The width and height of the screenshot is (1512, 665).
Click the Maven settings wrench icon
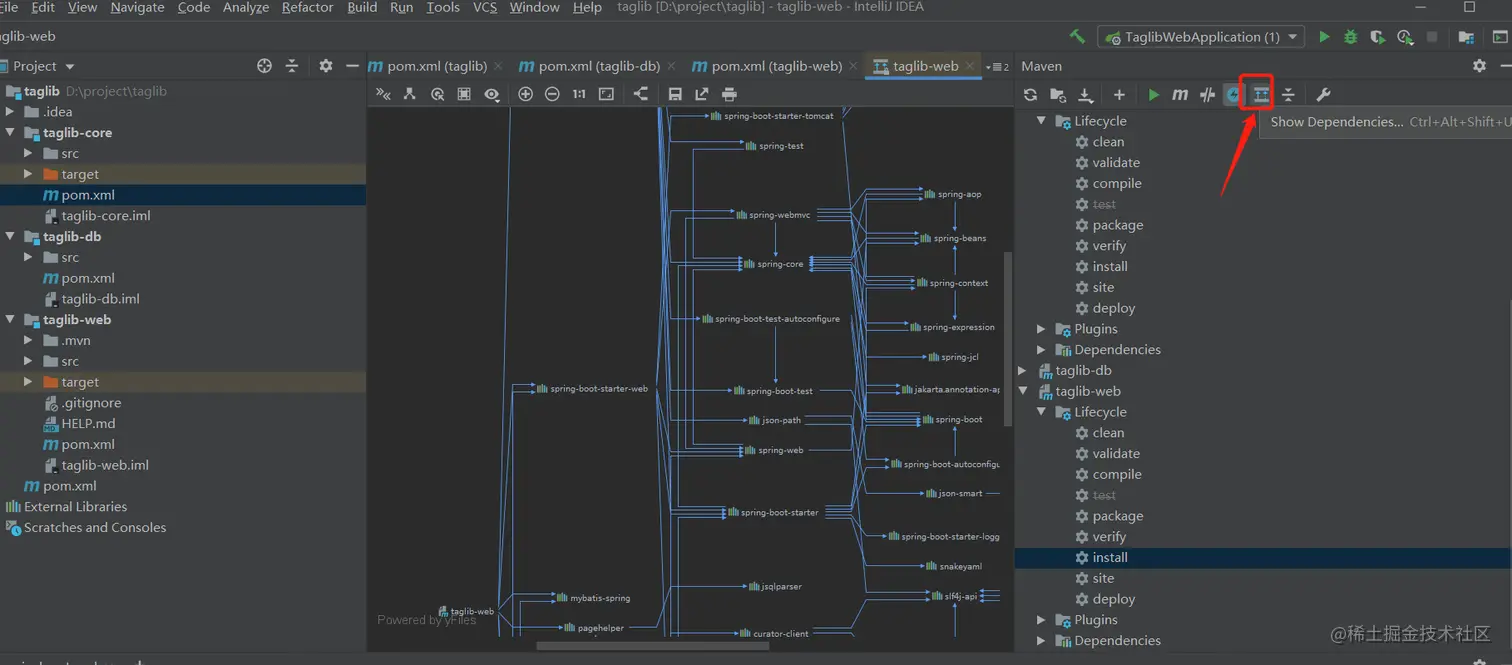(1322, 94)
